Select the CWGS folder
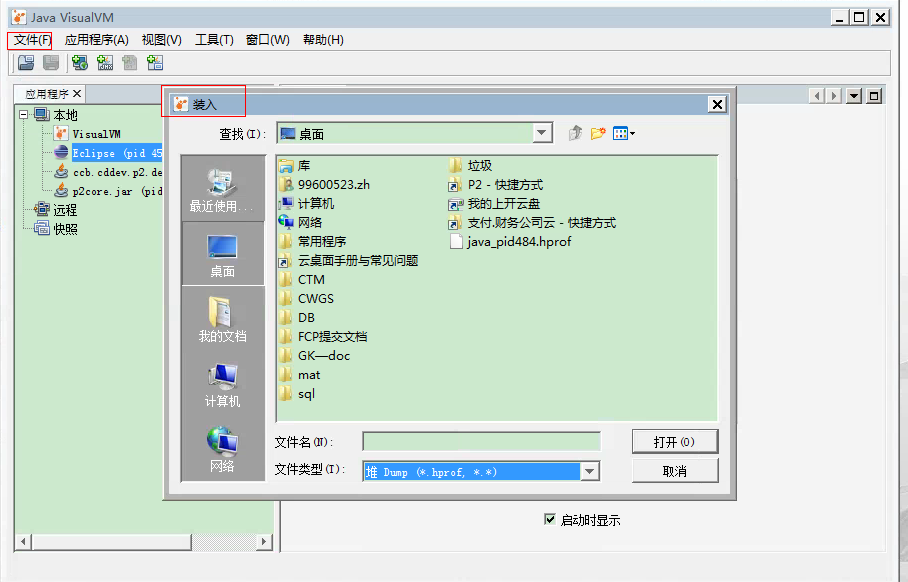 pos(306,299)
